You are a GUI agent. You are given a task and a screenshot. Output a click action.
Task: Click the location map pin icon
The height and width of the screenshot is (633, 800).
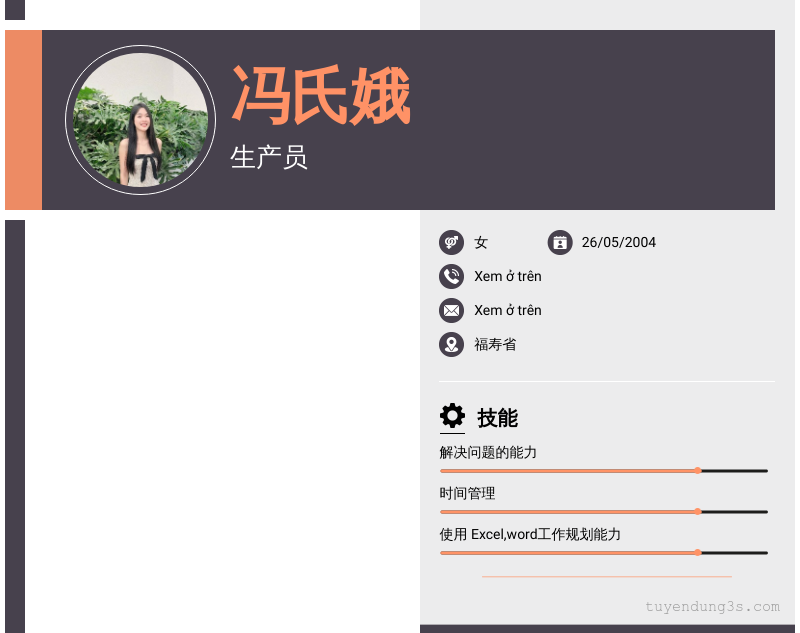[x=451, y=345]
